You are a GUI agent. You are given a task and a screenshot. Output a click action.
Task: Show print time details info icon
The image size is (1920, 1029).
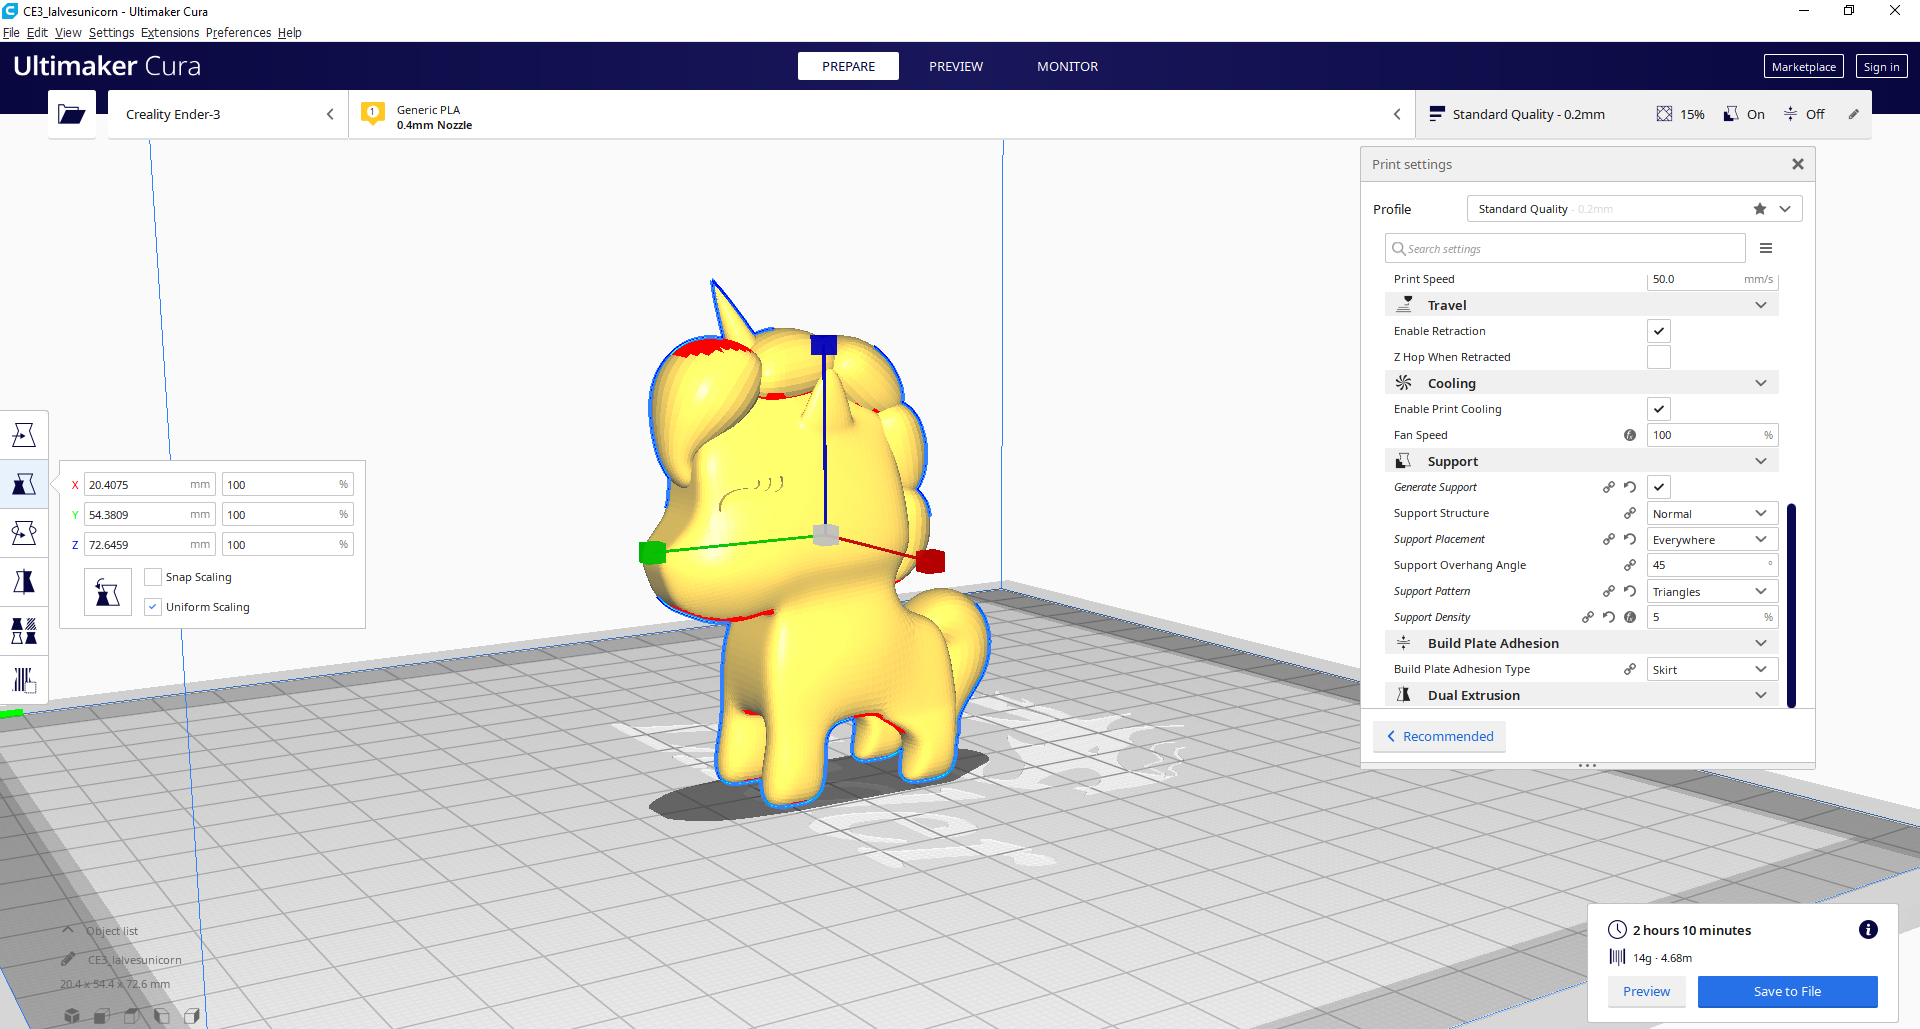(x=1868, y=930)
